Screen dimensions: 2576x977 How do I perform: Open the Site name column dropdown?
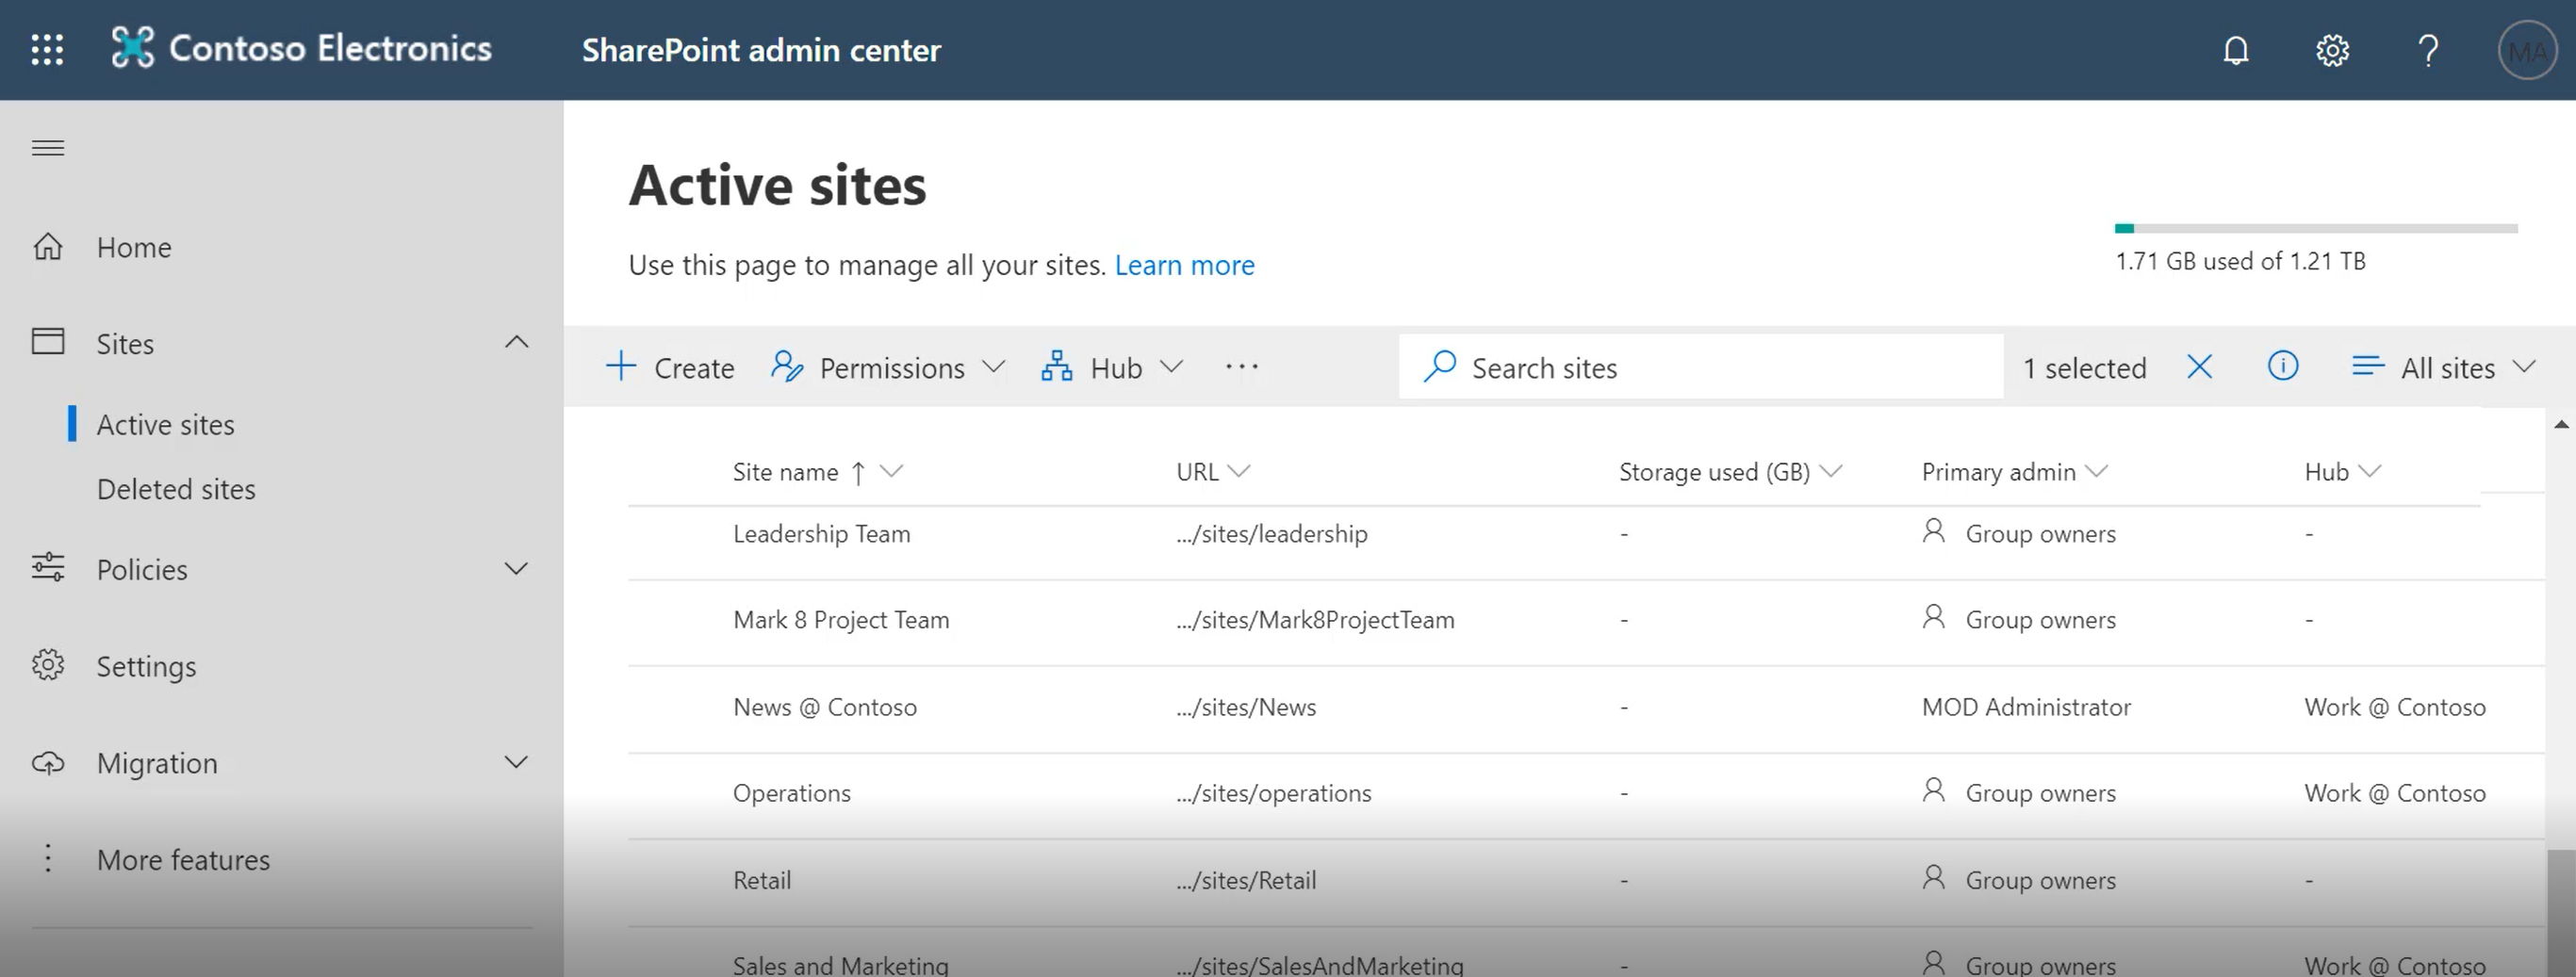coord(891,471)
